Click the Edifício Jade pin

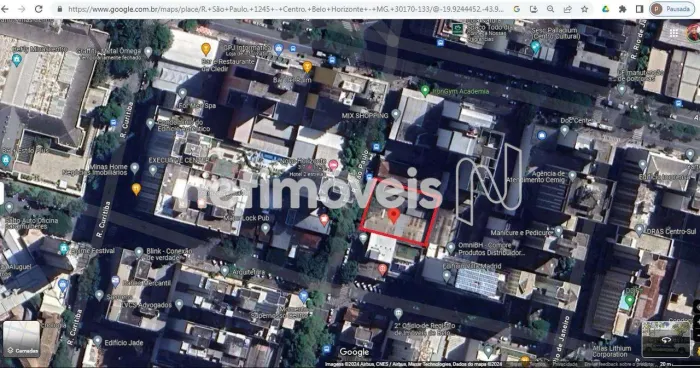97,342
